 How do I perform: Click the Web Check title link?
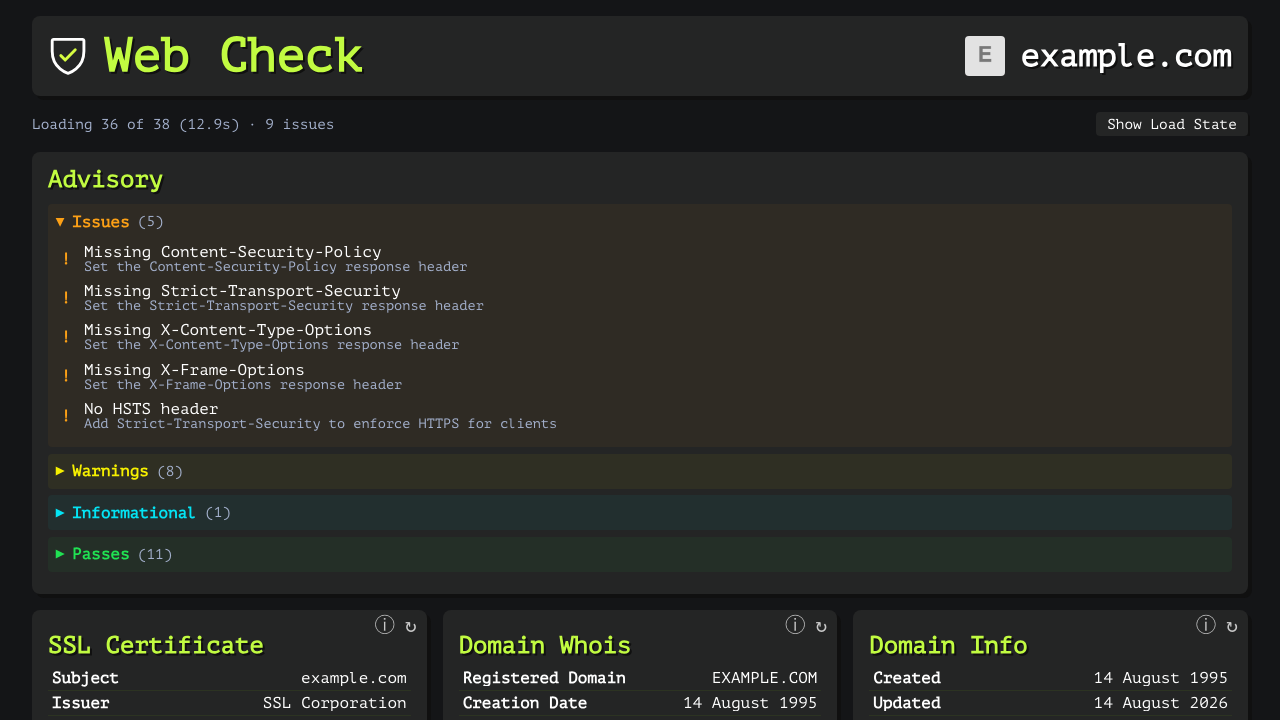point(233,56)
